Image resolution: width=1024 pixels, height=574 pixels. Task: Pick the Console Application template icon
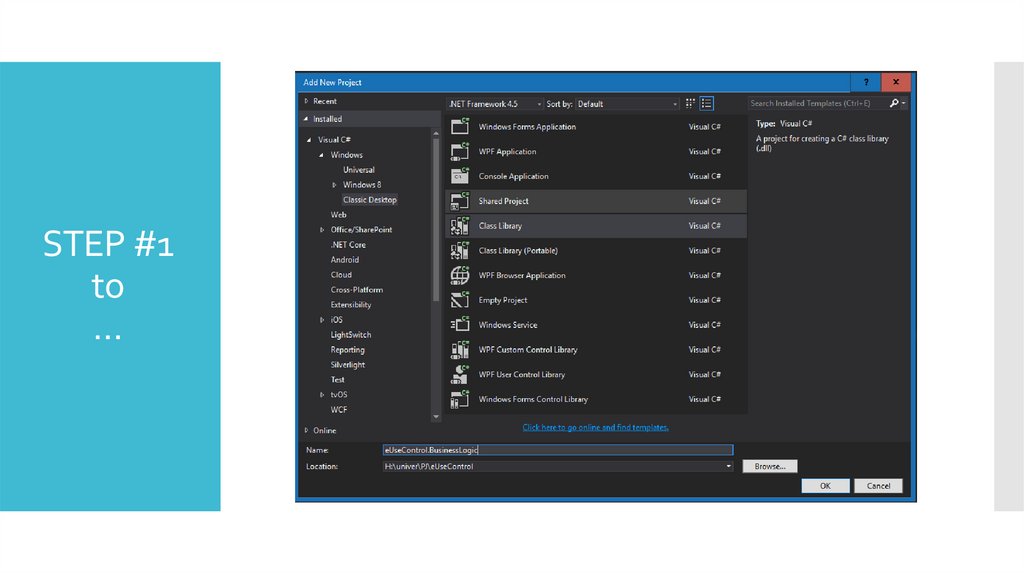(460, 176)
